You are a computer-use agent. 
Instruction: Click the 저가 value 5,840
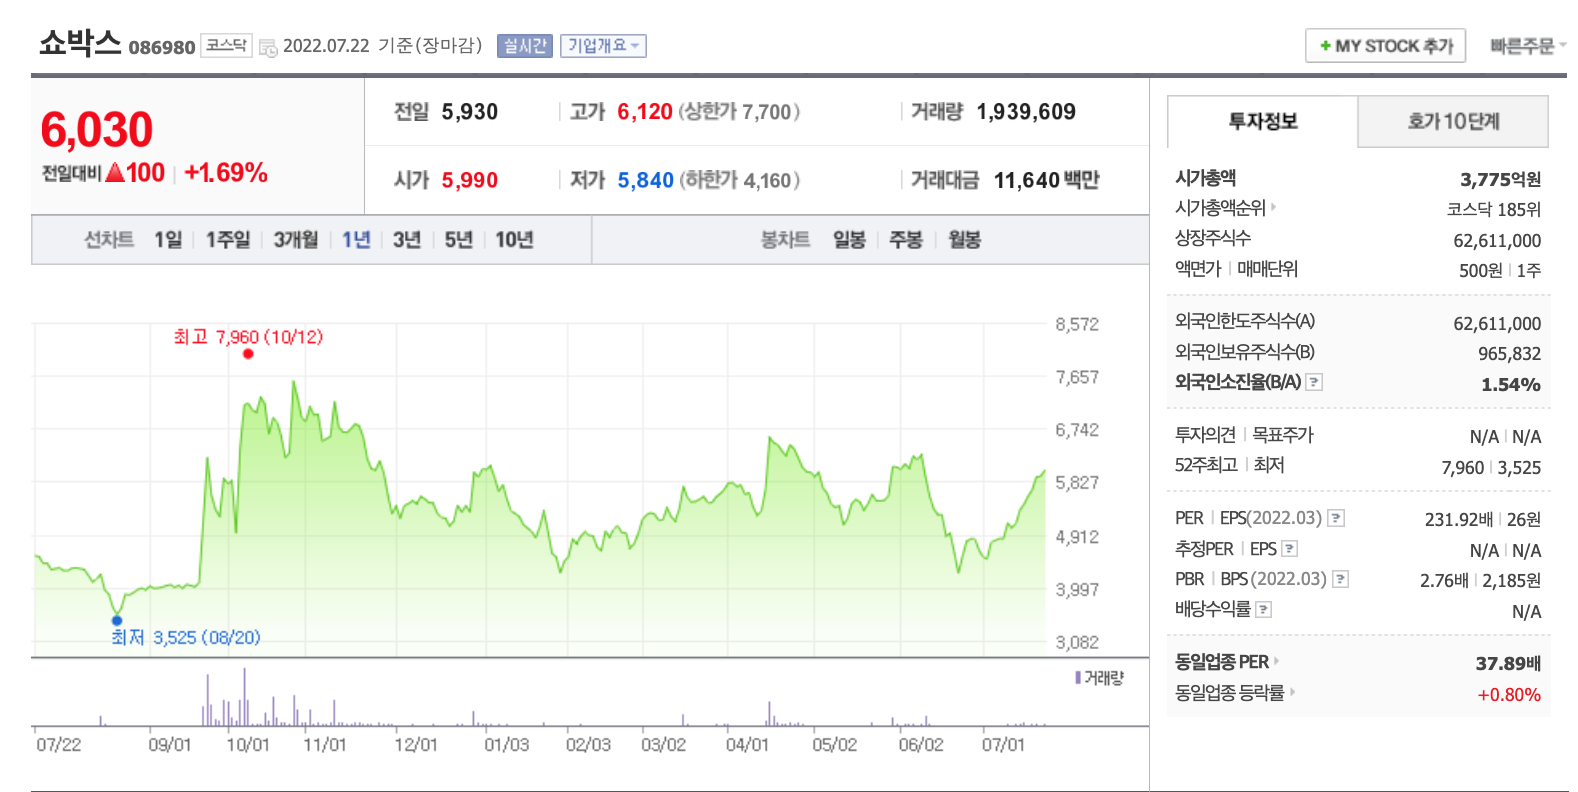click(645, 180)
